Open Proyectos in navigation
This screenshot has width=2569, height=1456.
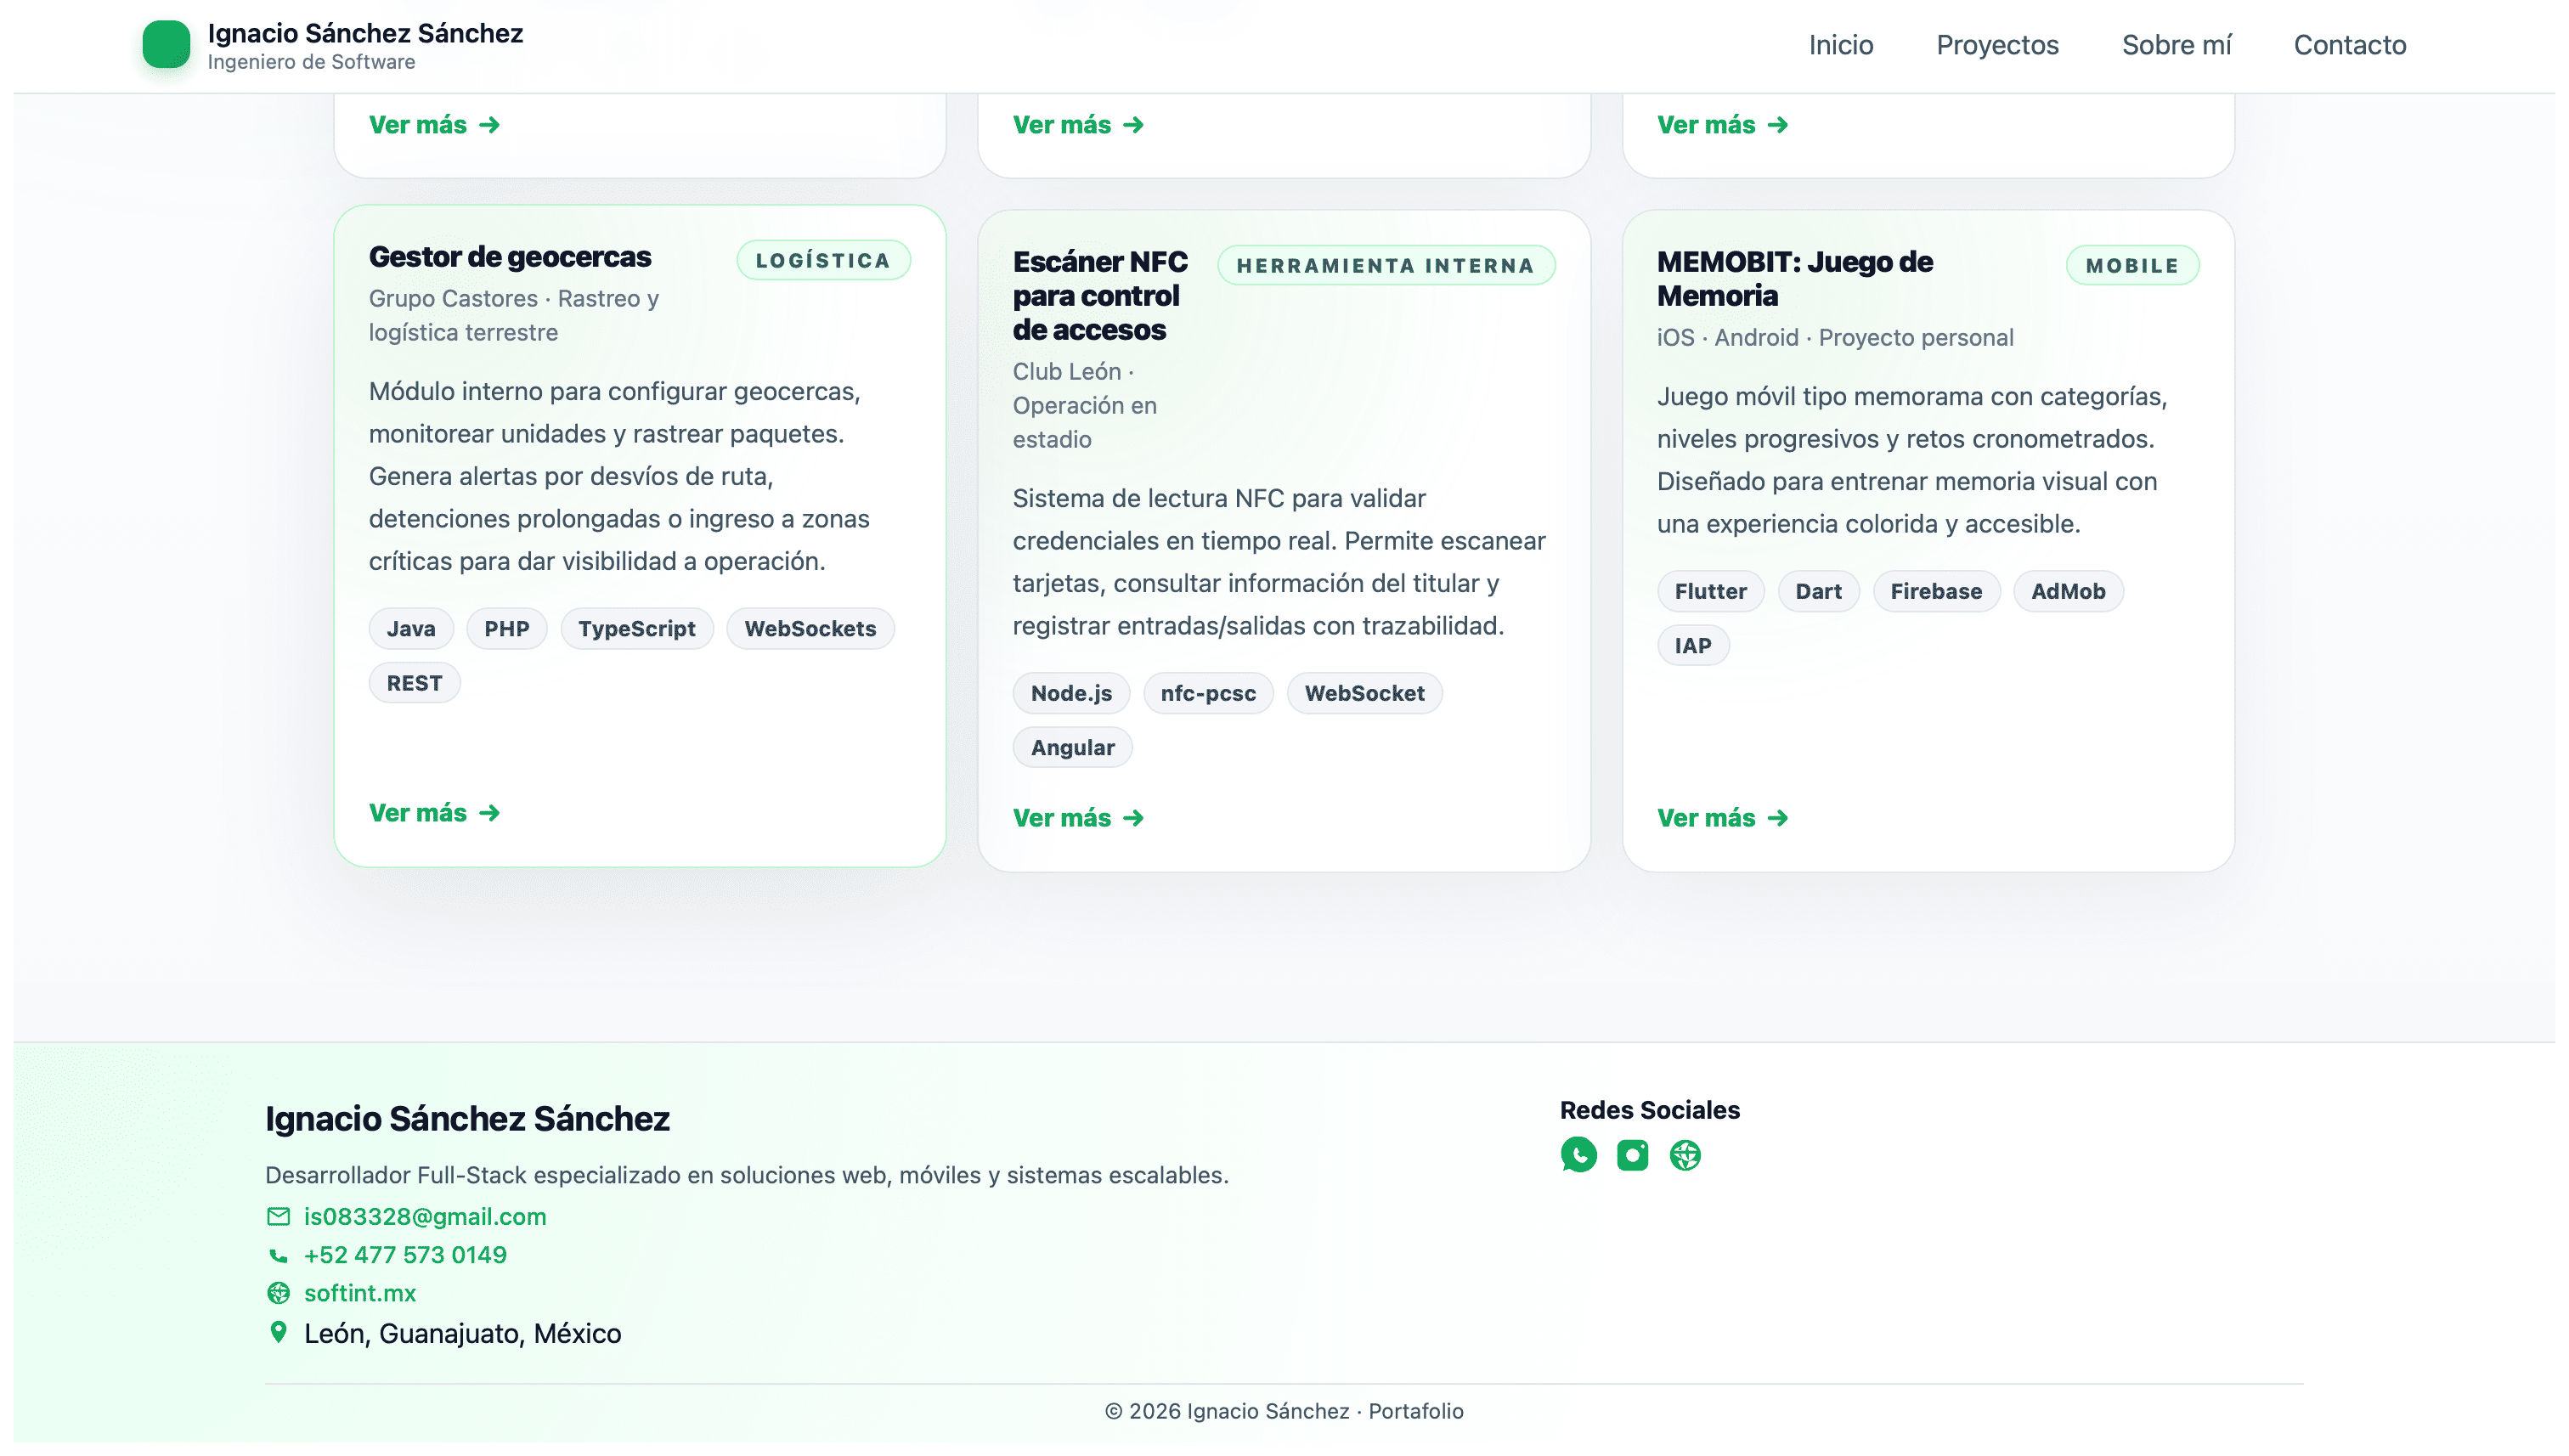click(1997, 45)
